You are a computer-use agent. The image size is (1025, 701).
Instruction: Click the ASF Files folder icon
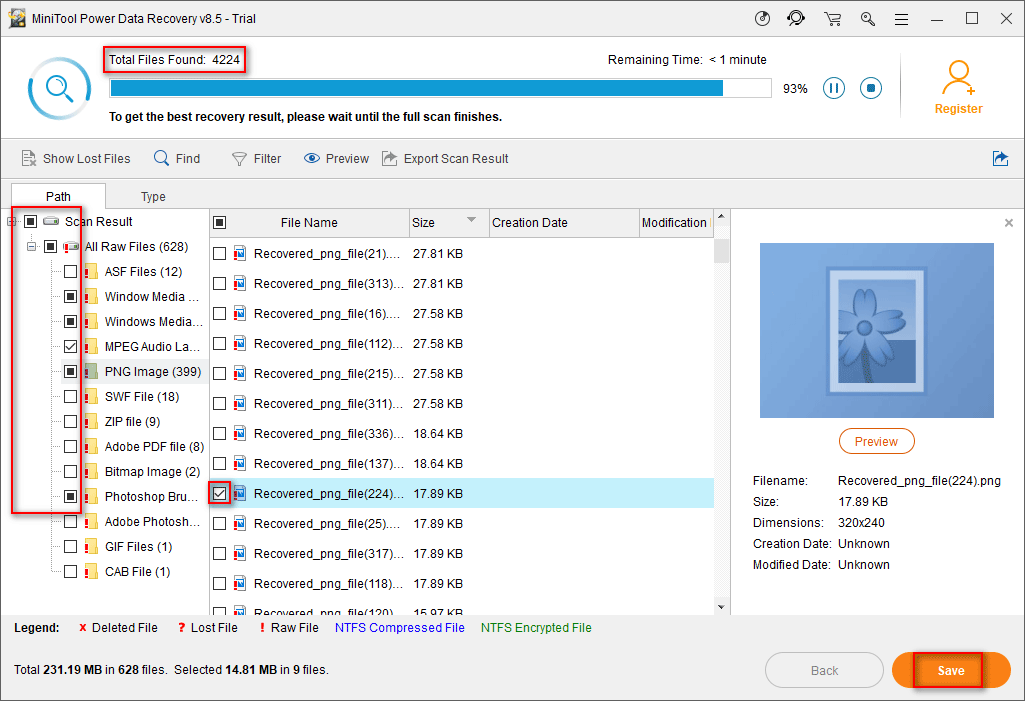point(92,271)
